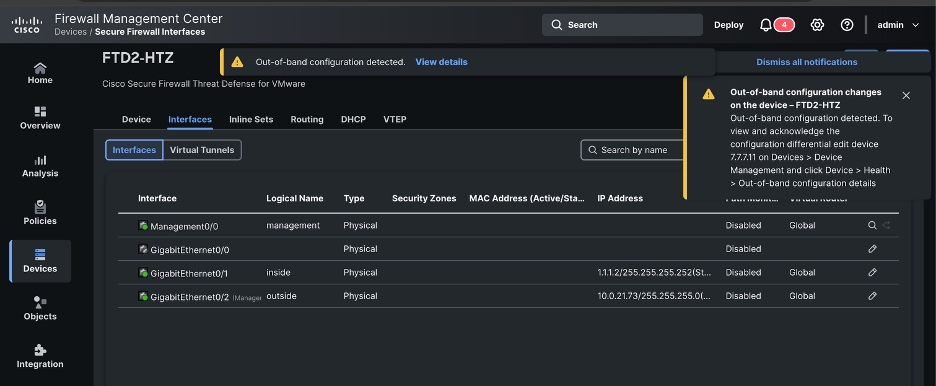
Task: Click notification count badge 4
Action: point(784,25)
